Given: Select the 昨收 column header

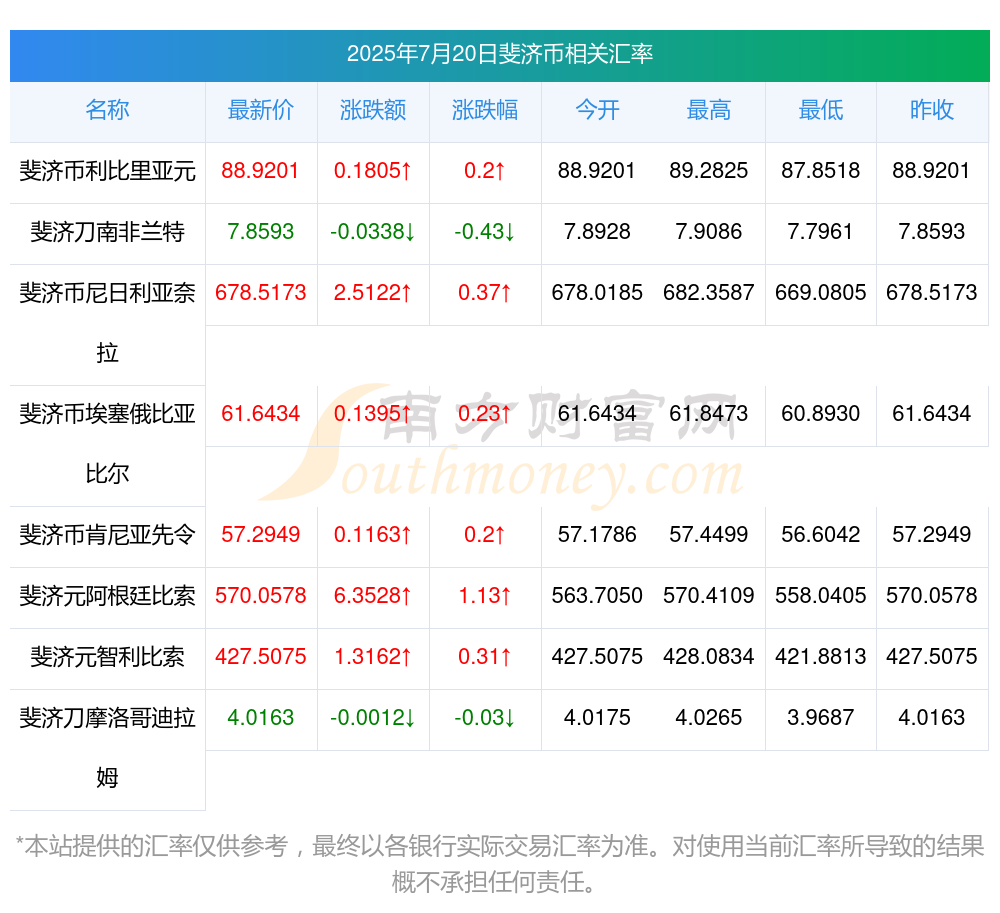Looking at the screenshot, I should (932, 110).
